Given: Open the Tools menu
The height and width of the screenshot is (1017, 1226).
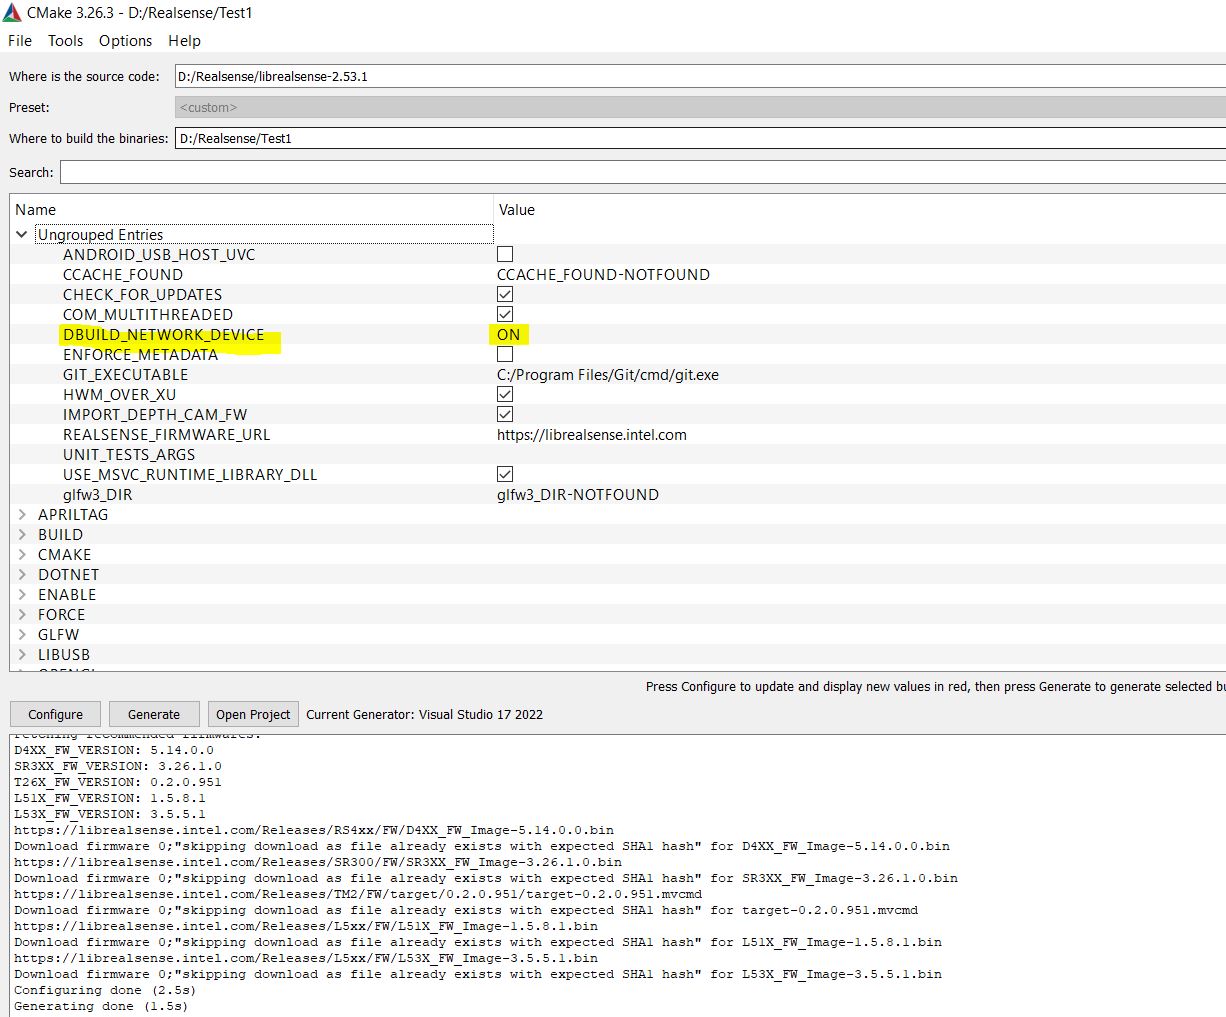Looking at the screenshot, I should (65, 41).
